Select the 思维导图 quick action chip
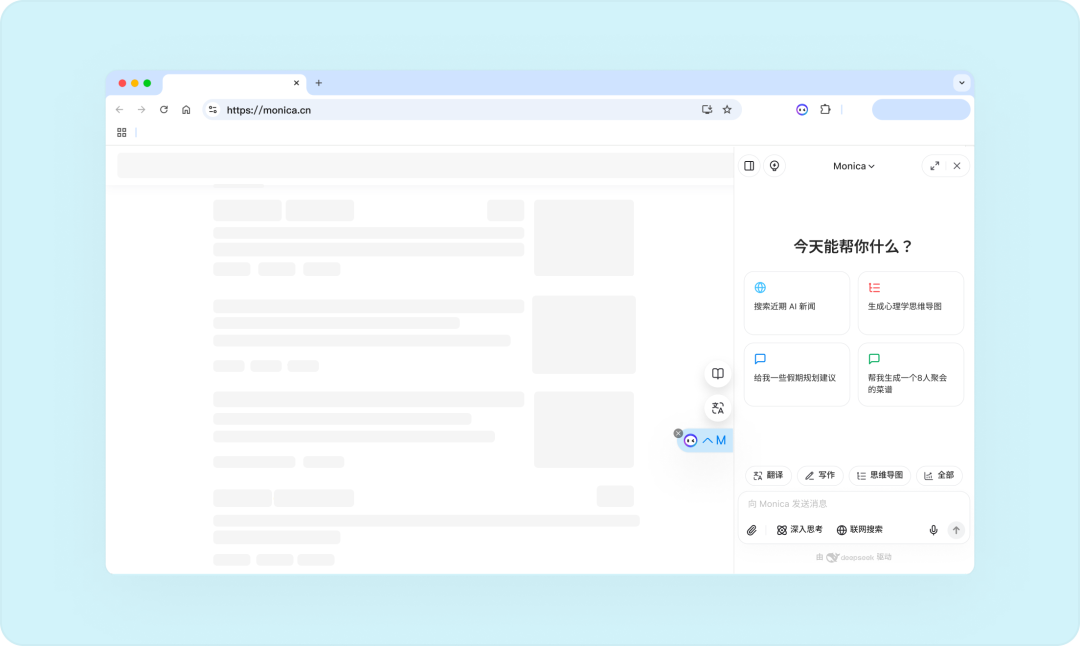 [x=880, y=475]
